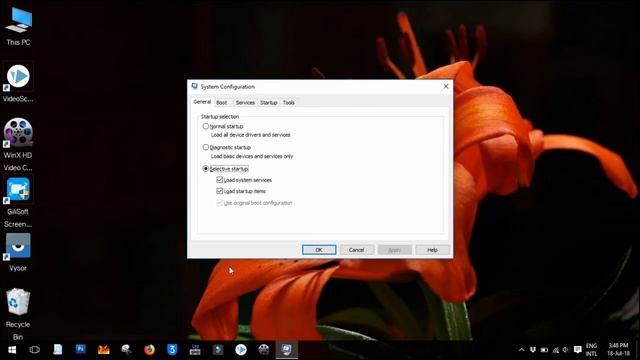Image resolution: width=640 pixels, height=360 pixels.
Task: Click the Cancel button
Action: [357, 250]
